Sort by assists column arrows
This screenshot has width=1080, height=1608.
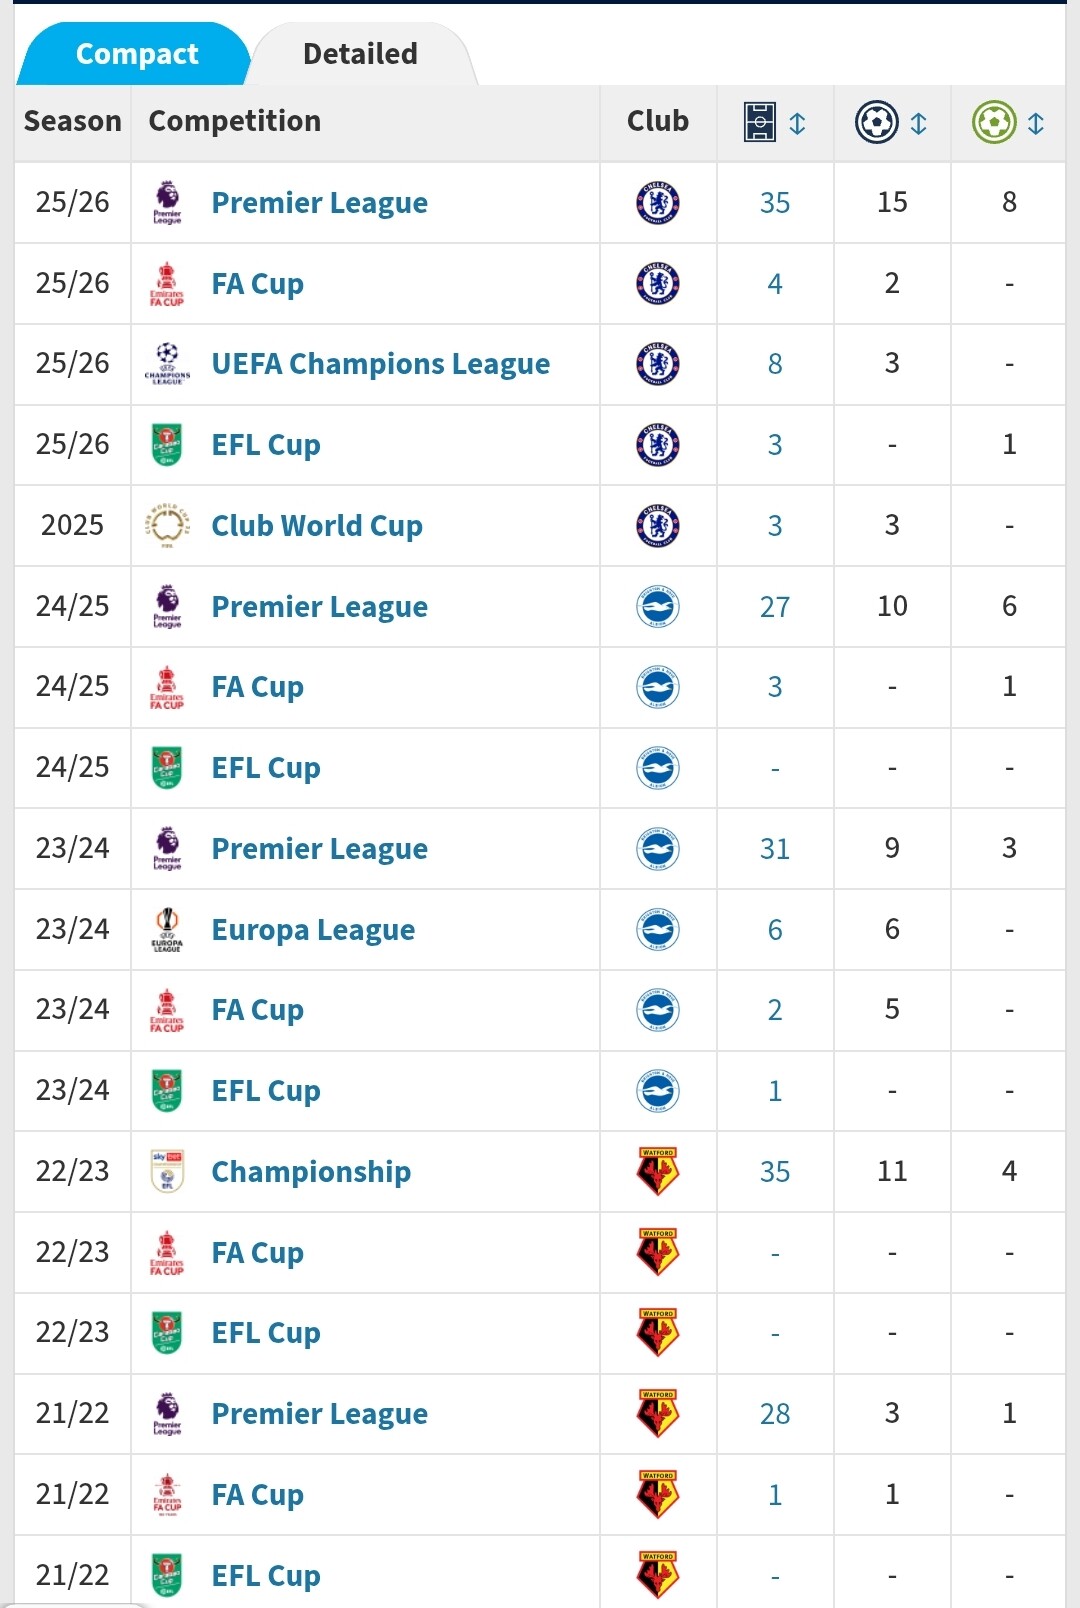click(1036, 123)
